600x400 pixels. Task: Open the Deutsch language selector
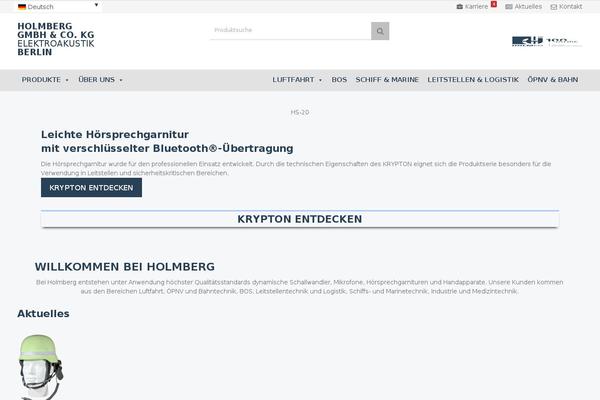point(58,7)
